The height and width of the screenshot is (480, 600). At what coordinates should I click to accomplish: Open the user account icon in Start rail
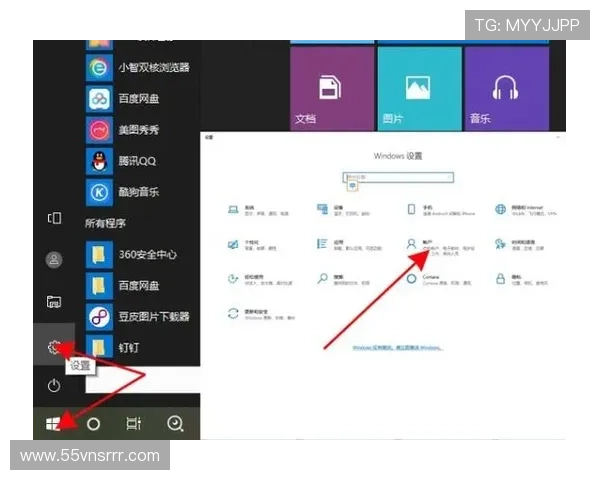click(54, 260)
